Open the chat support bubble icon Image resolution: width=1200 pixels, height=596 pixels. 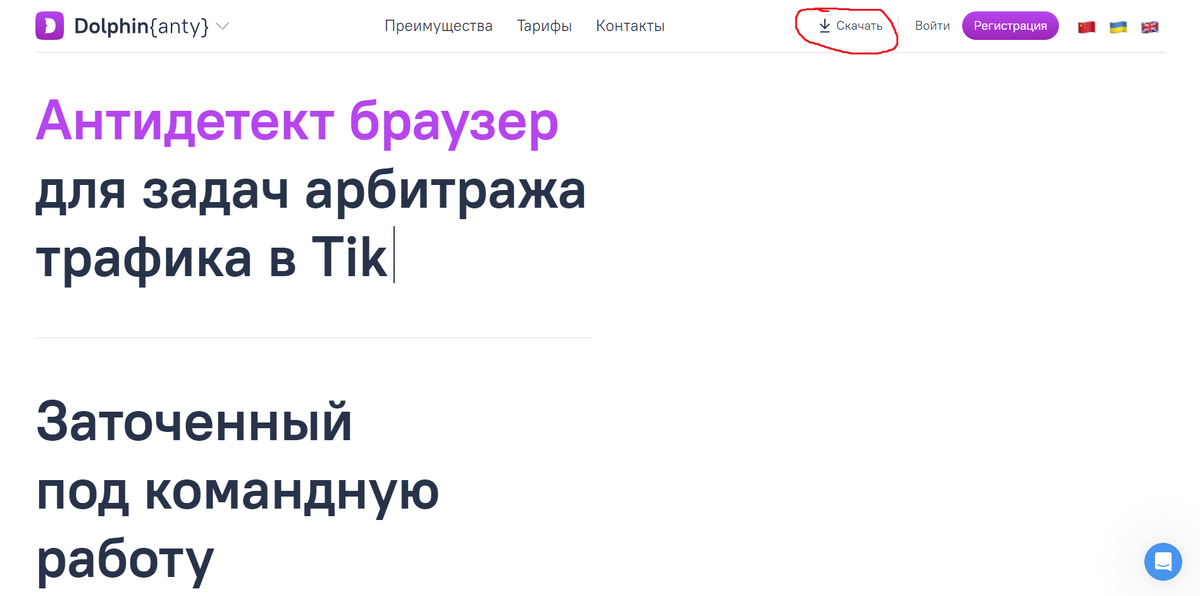1163,562
